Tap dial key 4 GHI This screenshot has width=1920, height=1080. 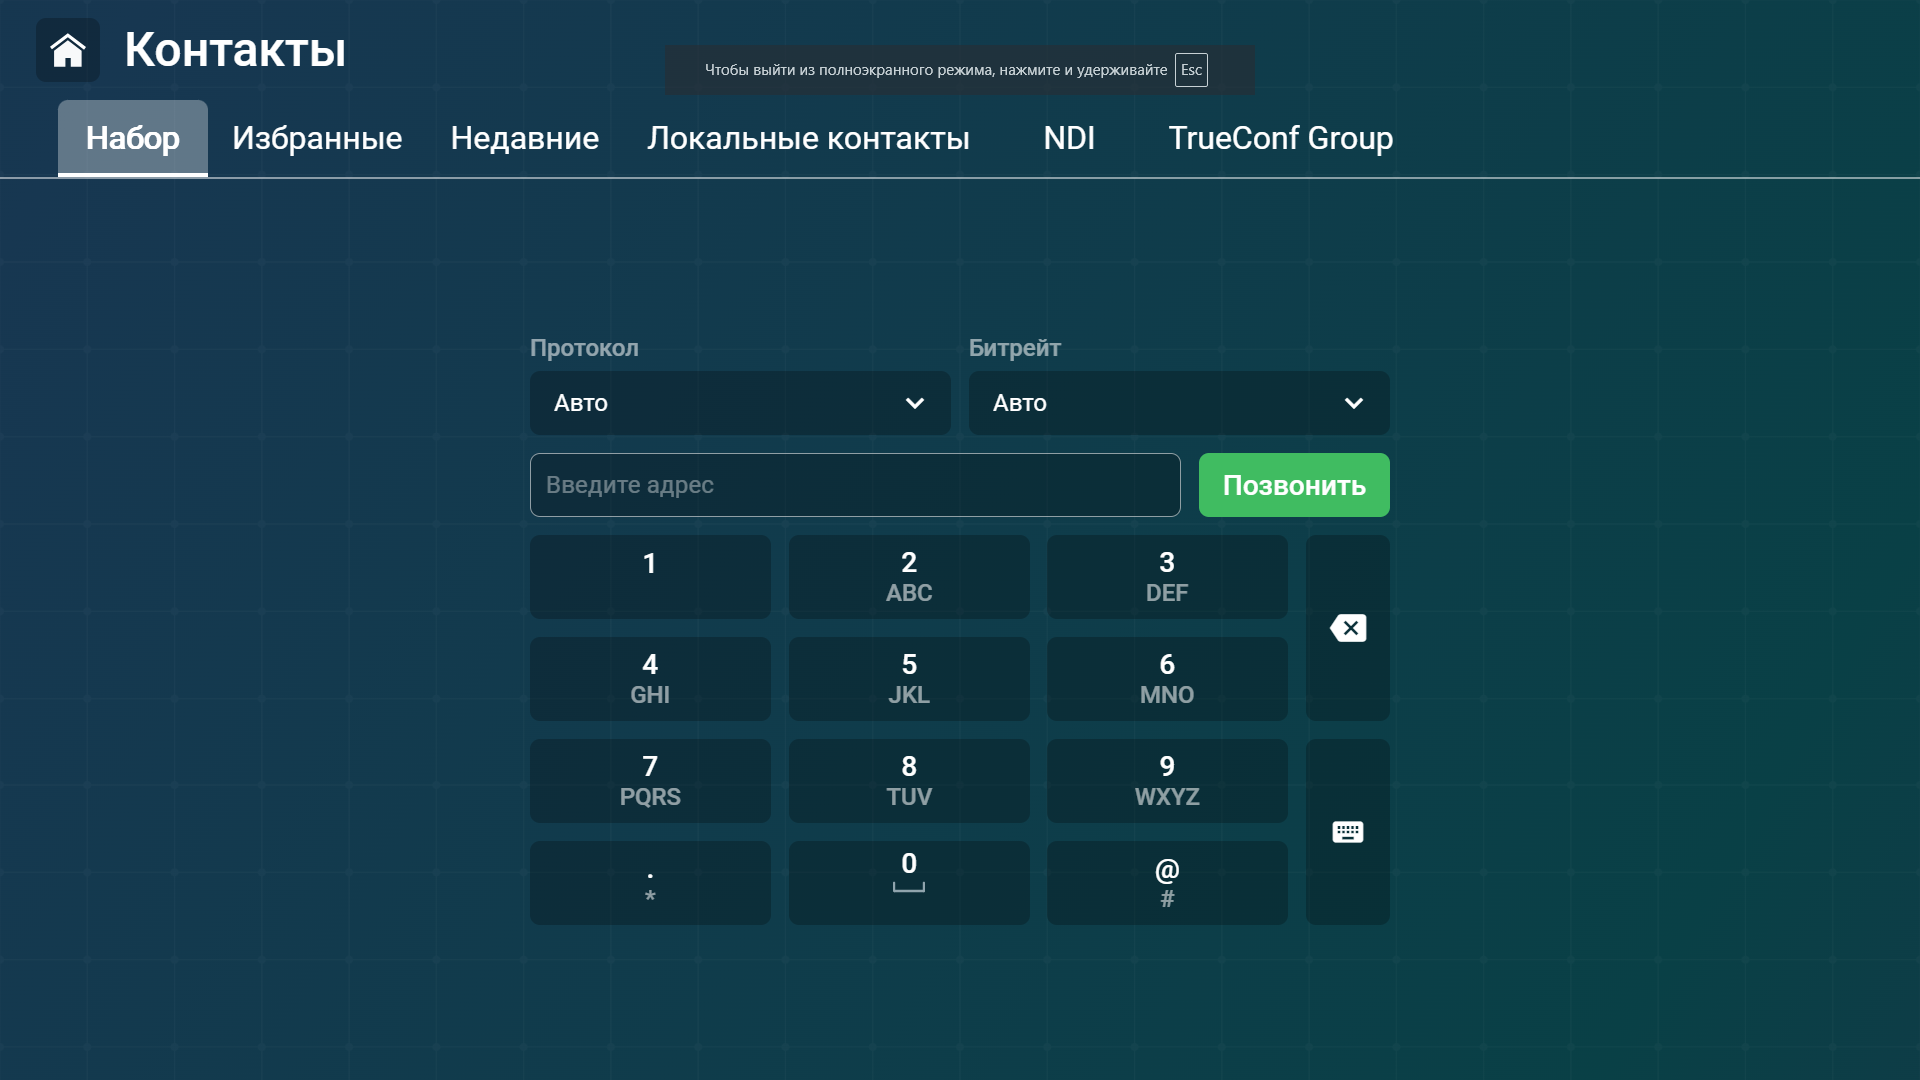(x=650, y=679)
